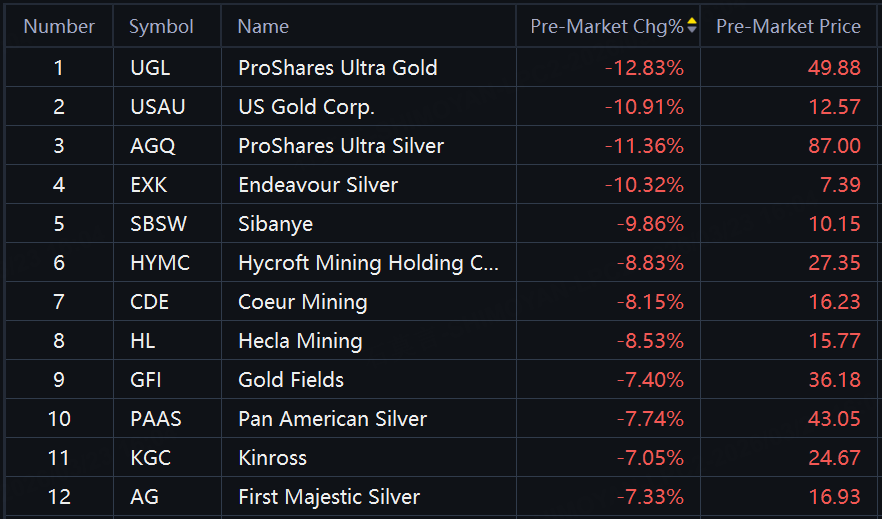Click the Pre-Market Price column header

click(788, 27)
